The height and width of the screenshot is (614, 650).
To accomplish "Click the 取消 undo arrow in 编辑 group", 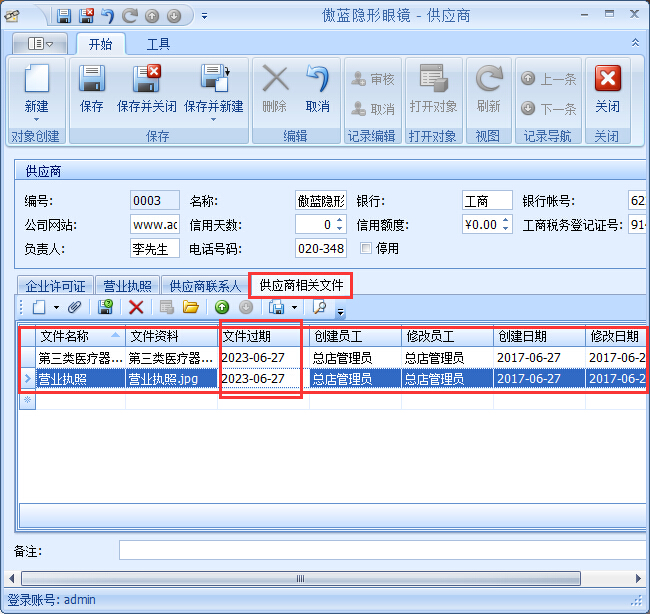I will click(318, 80).
